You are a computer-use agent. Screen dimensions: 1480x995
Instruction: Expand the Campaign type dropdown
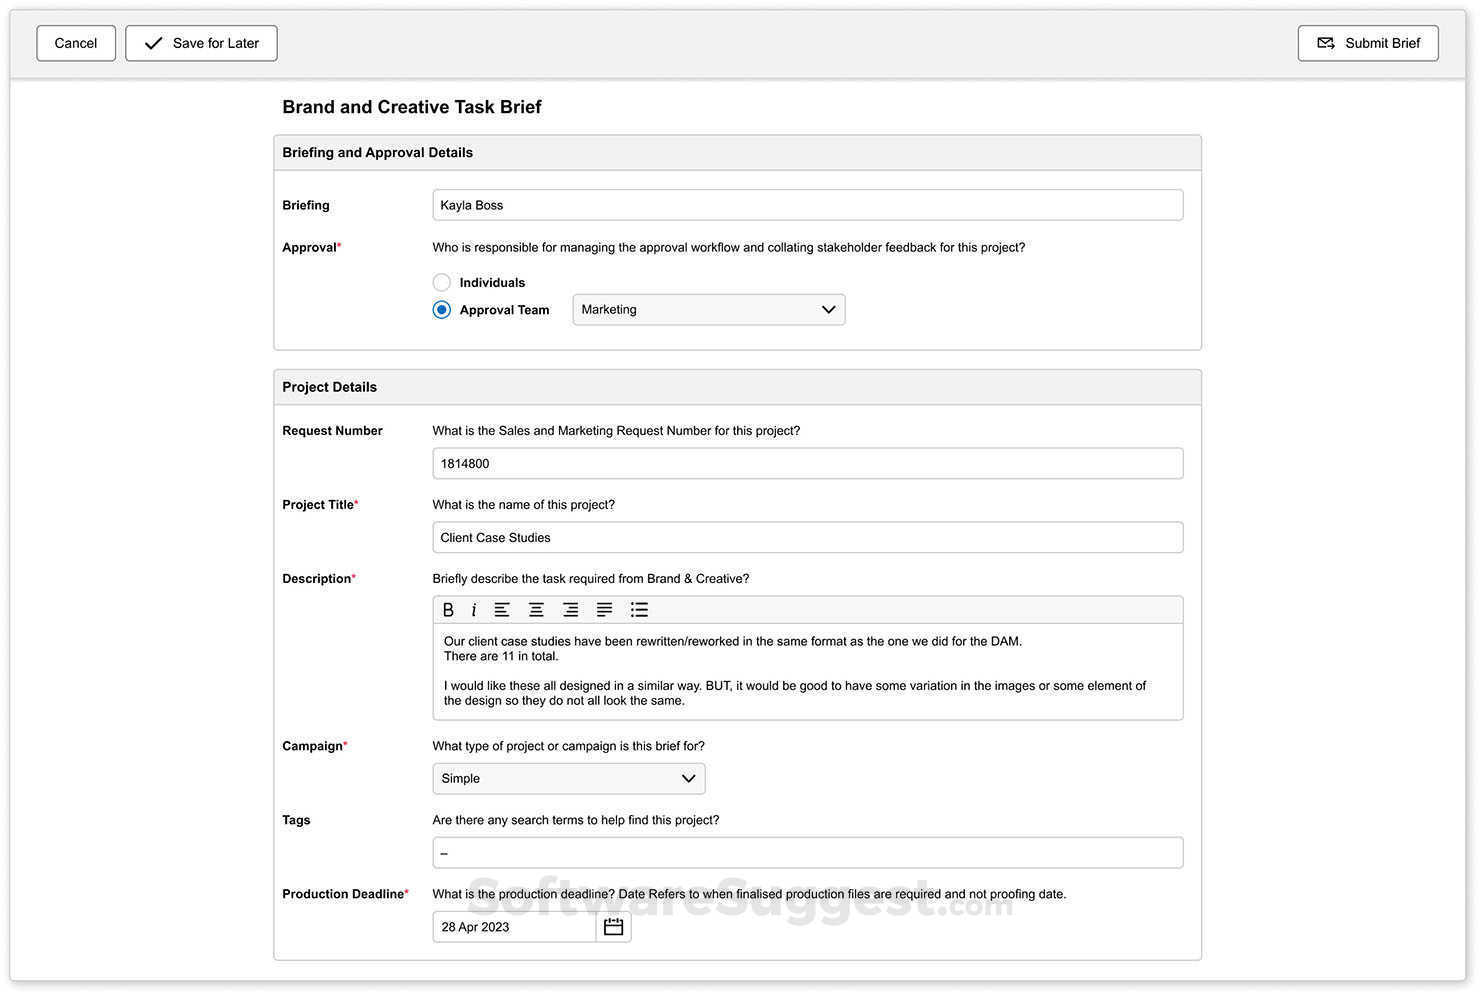pos(568,779)
